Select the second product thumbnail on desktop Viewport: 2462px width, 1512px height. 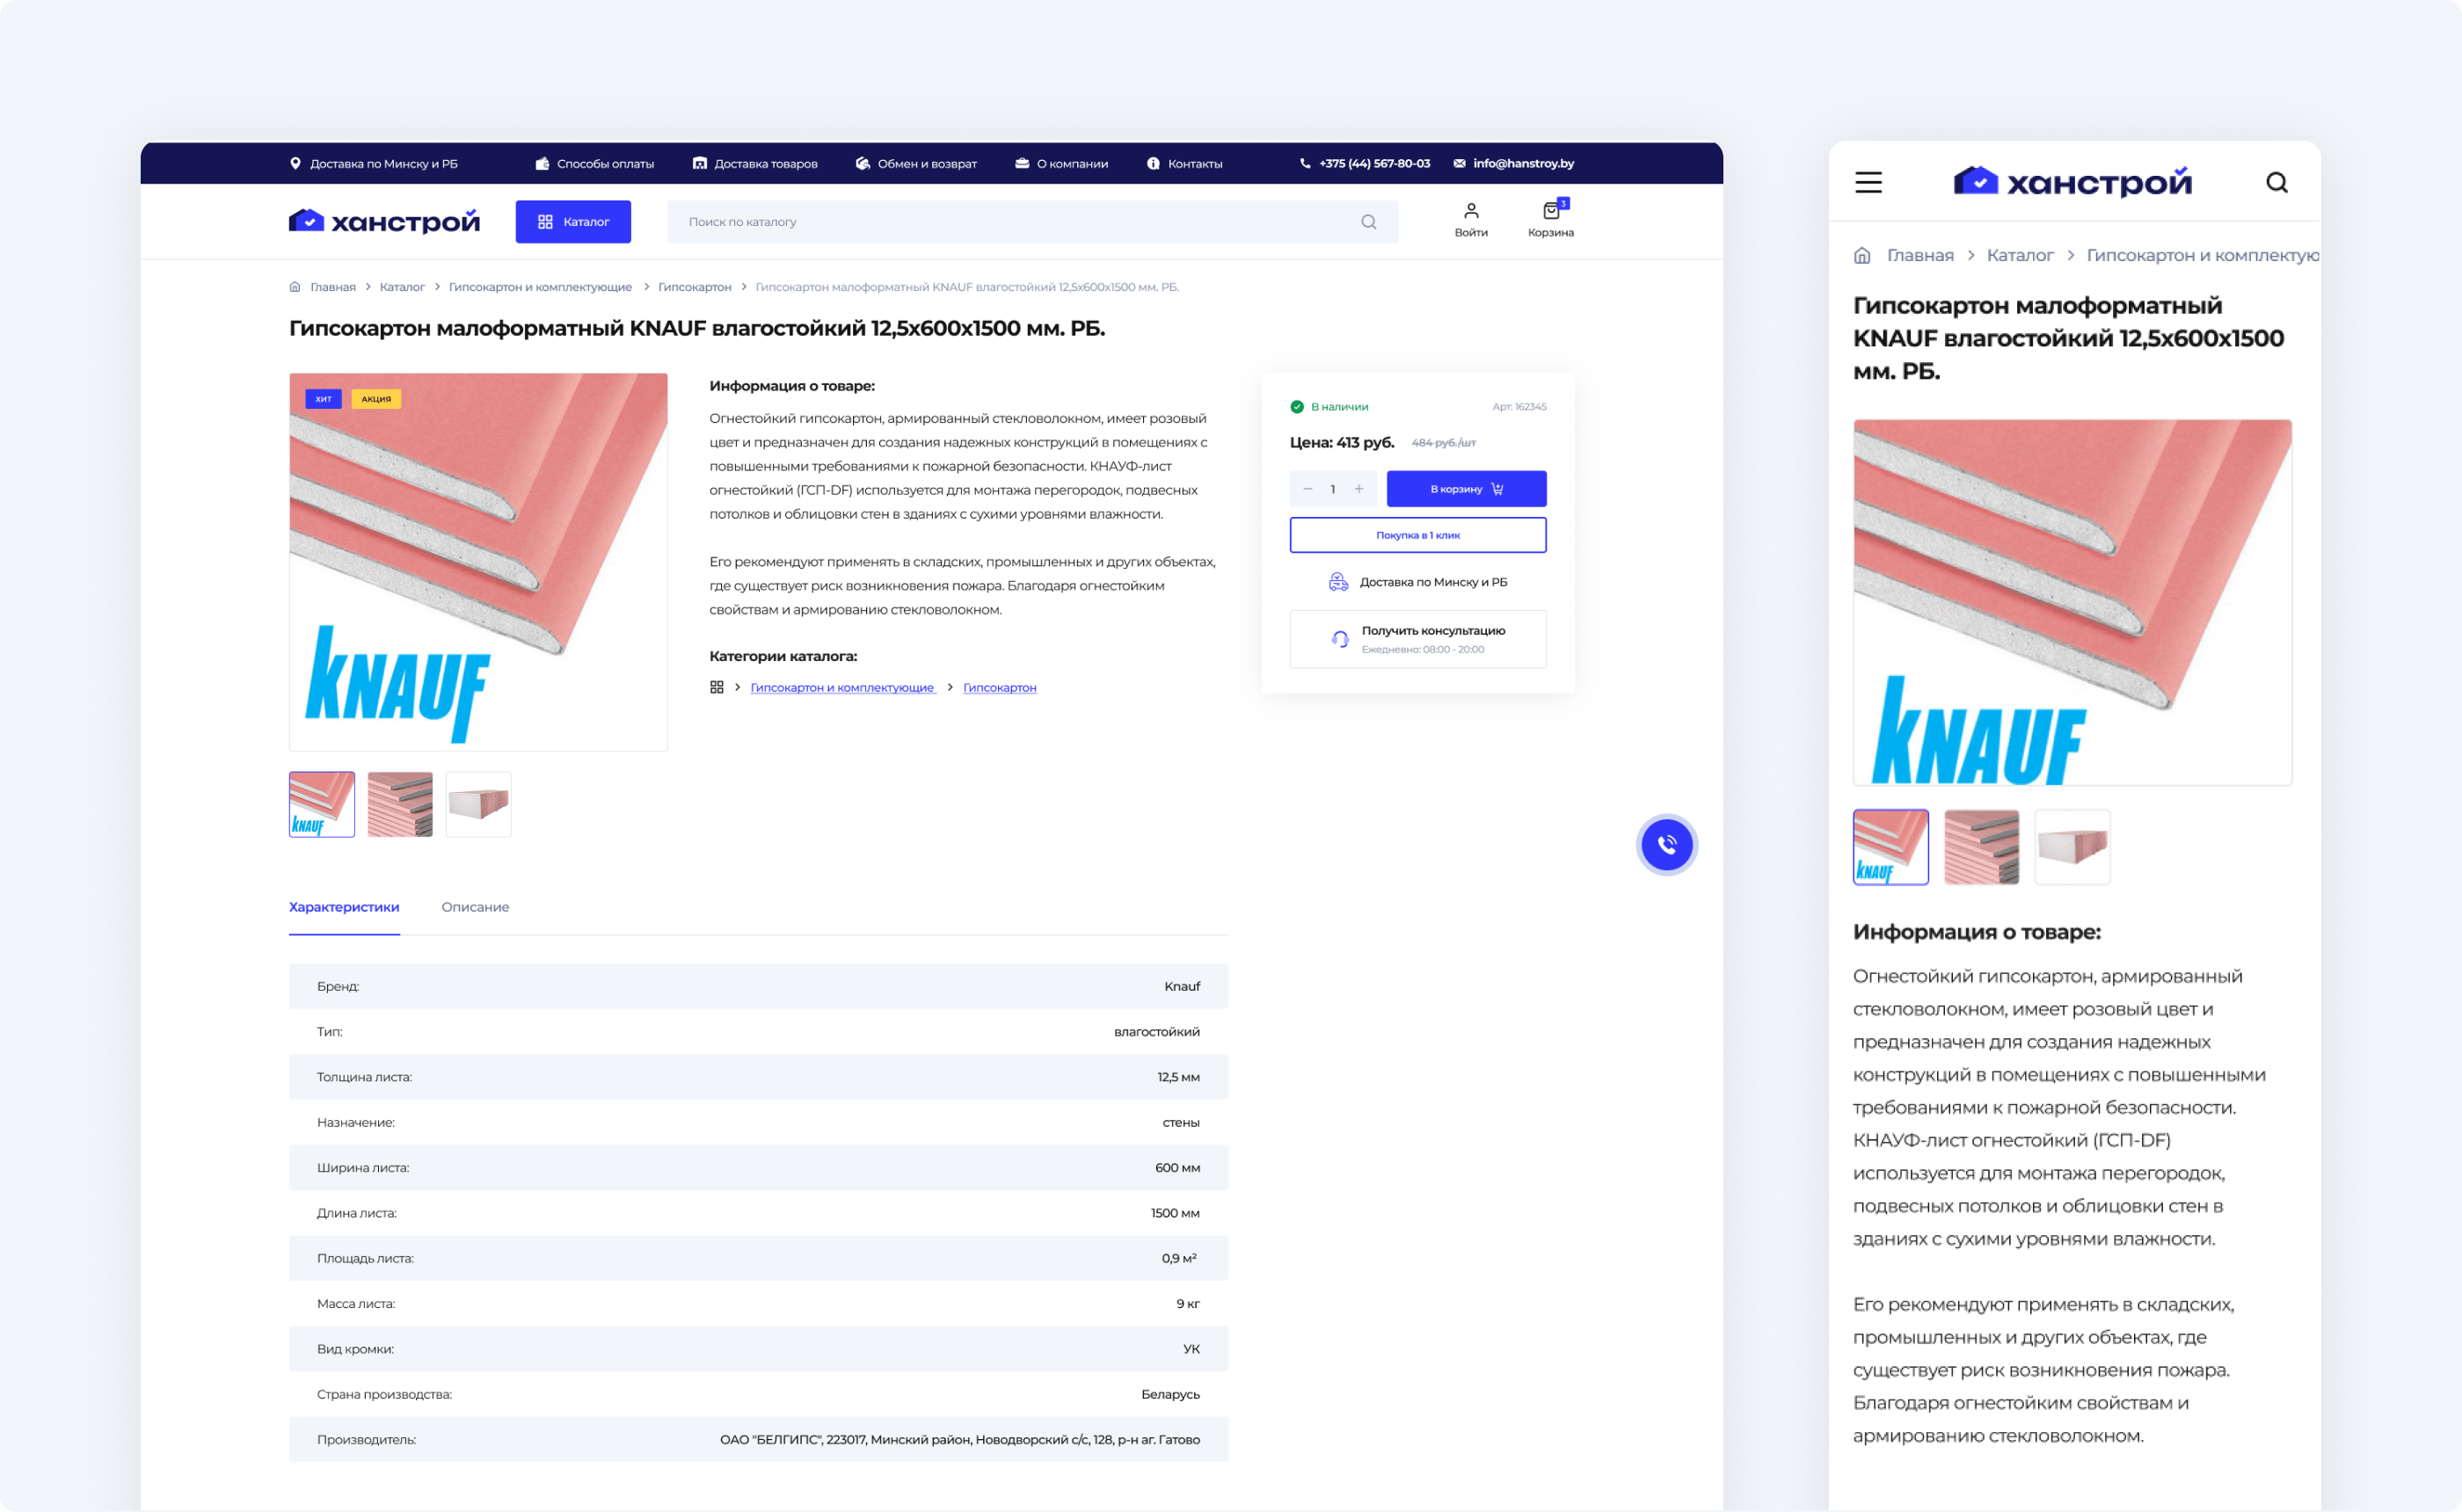400,804
